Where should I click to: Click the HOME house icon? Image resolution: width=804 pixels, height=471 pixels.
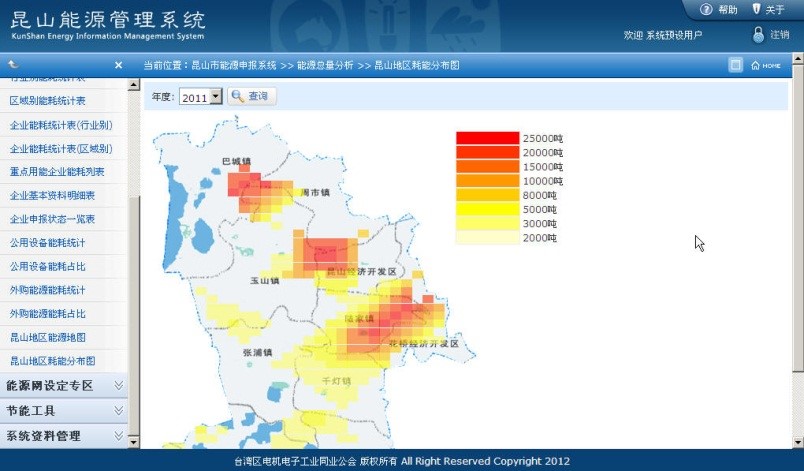pyautogui.click(x=756, y=66)
